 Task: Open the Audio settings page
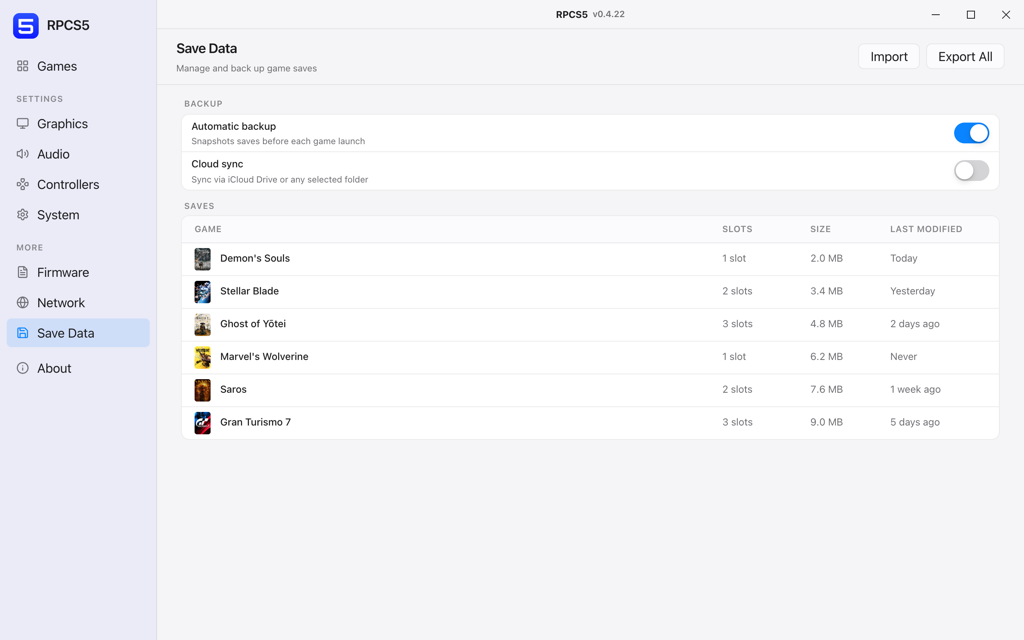78,154
